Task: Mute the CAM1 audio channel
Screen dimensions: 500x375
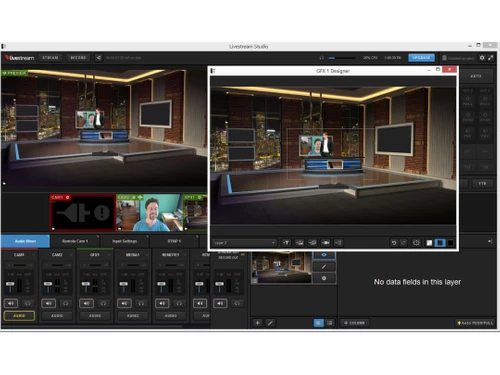Action: (x=11, y=303)
